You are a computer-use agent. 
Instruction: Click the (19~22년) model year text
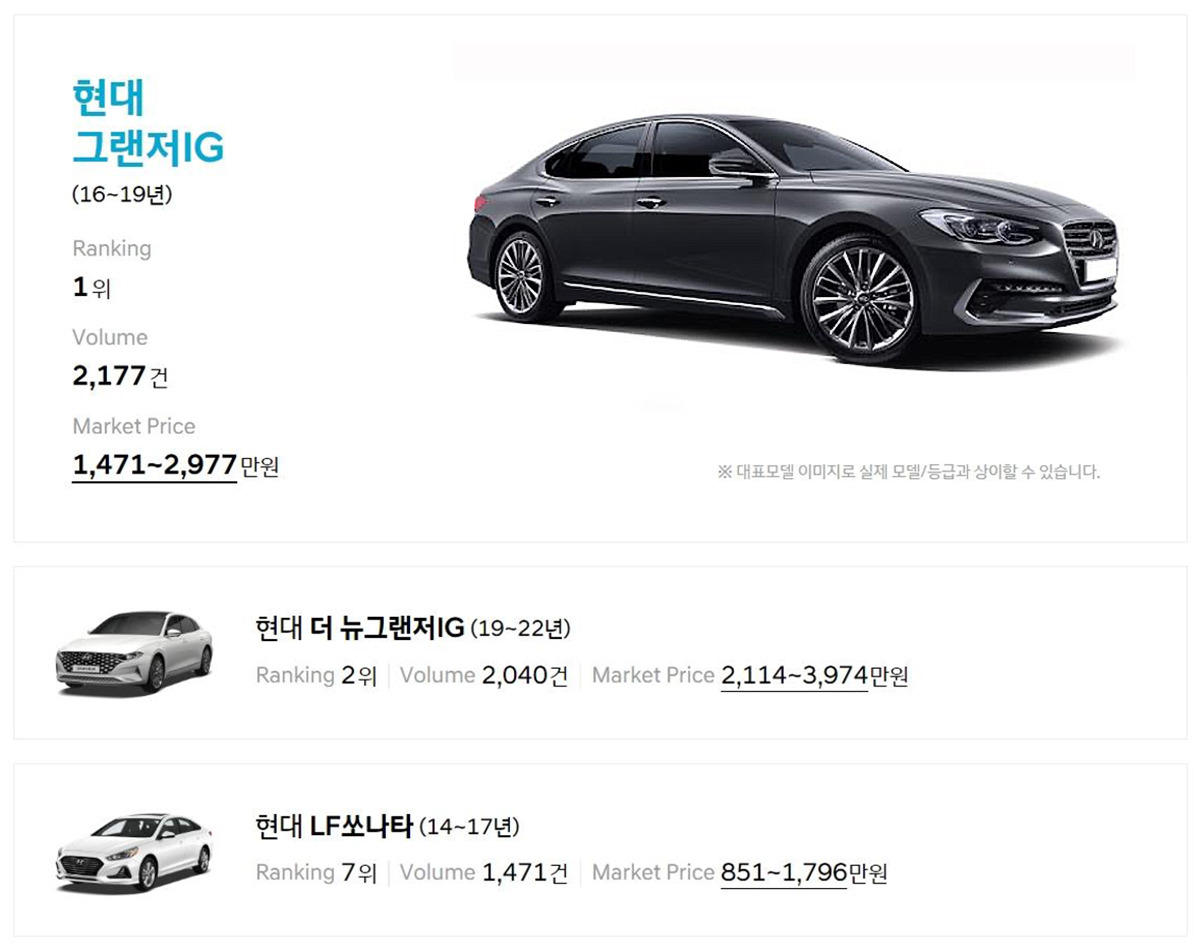(x=520, y=629)
